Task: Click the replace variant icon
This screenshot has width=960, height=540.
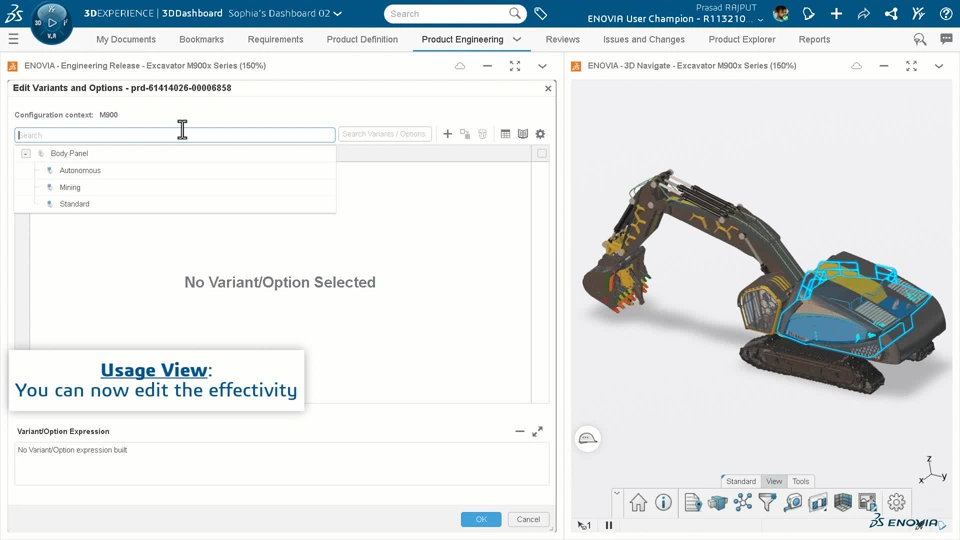Action: click(465, 133)
